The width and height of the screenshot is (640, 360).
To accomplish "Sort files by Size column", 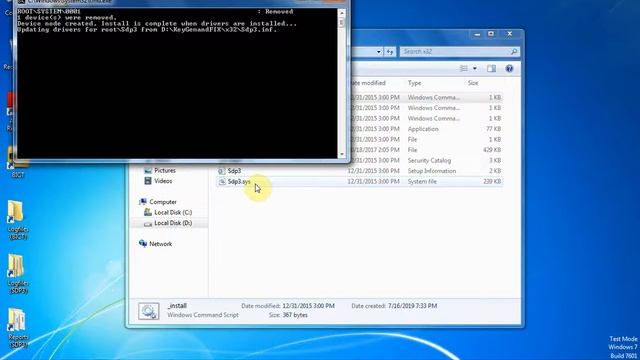I will 473,83.
